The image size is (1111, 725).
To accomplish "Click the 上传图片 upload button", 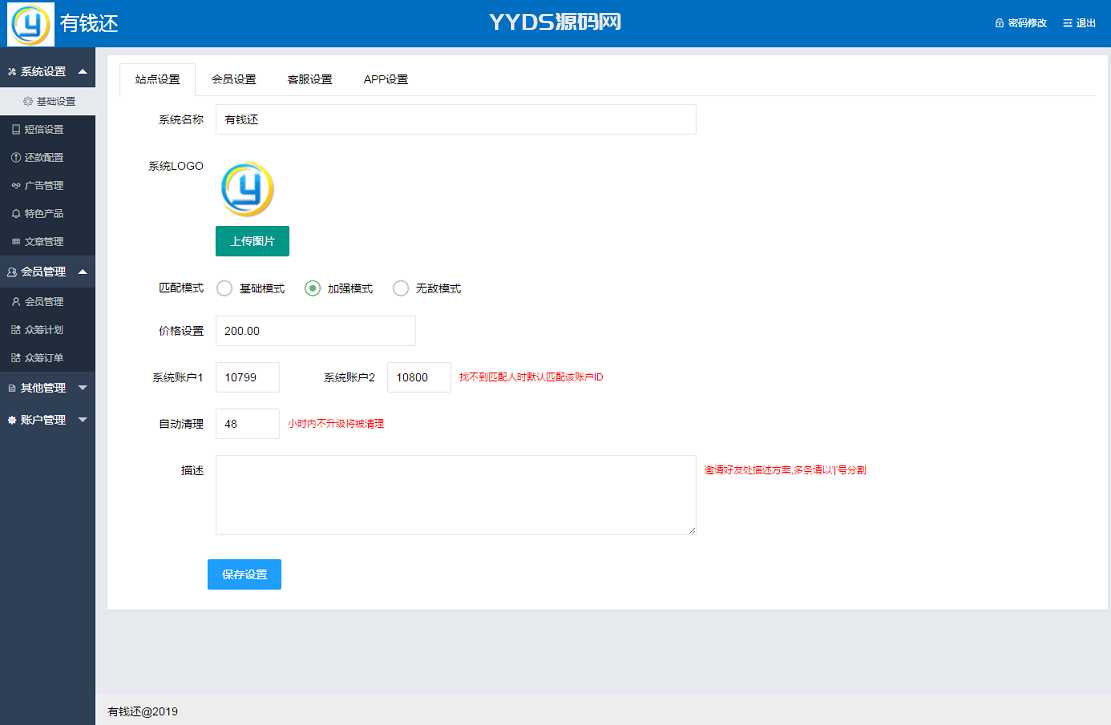I will click(252, 241).
